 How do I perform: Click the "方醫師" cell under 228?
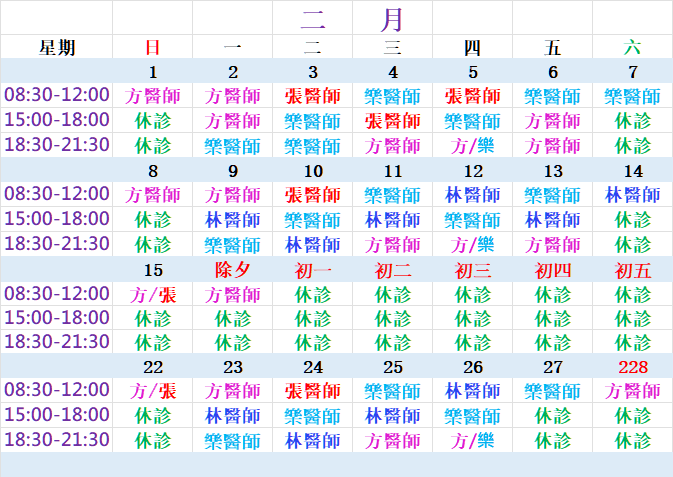632,391
